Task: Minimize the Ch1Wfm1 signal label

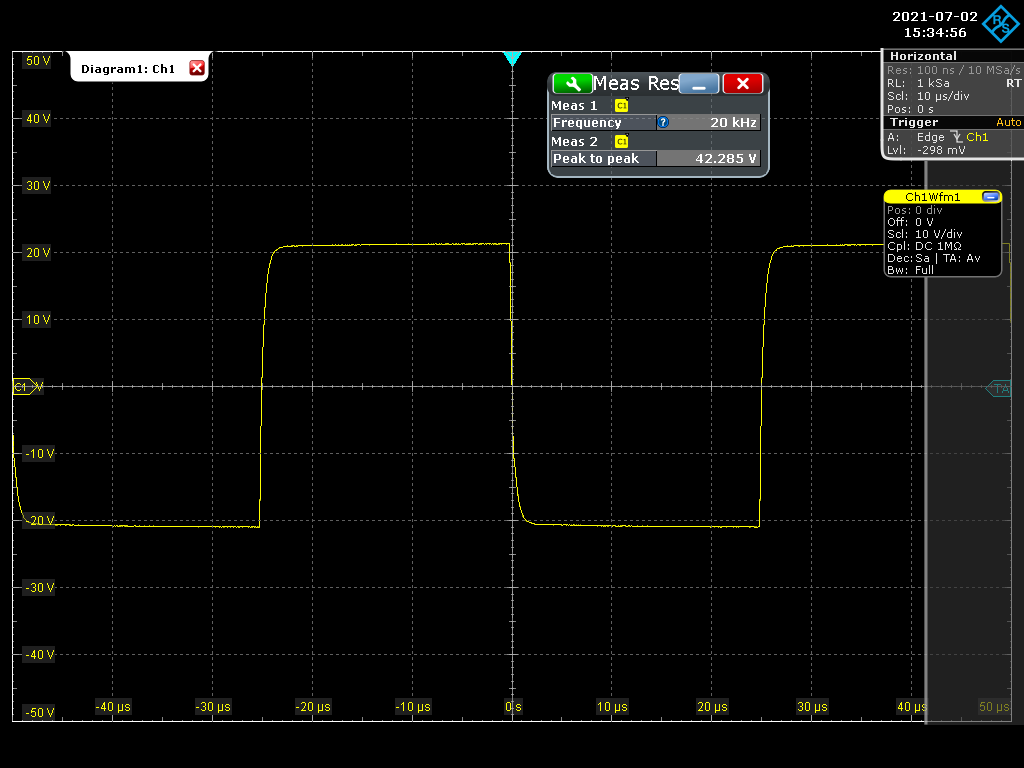Action: point(990,197)
